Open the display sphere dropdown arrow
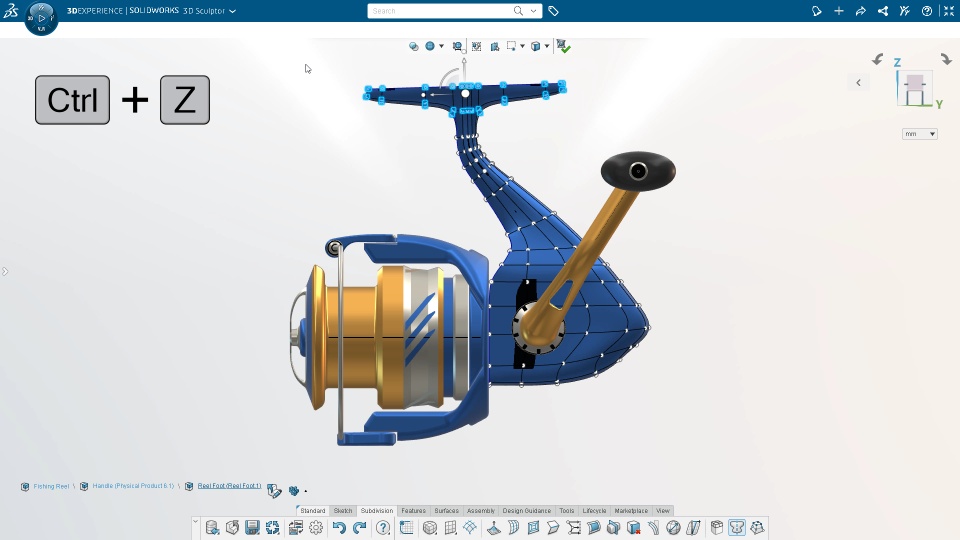Screen dimensions: 960x540 (x=441, y=47)
